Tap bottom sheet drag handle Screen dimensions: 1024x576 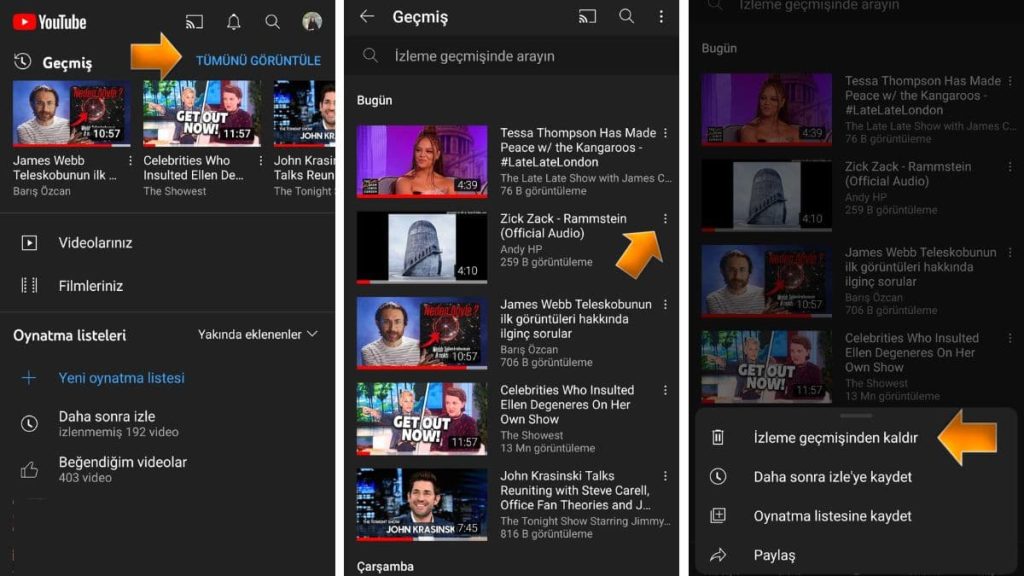pyautogui.click(x=856, y=415)
